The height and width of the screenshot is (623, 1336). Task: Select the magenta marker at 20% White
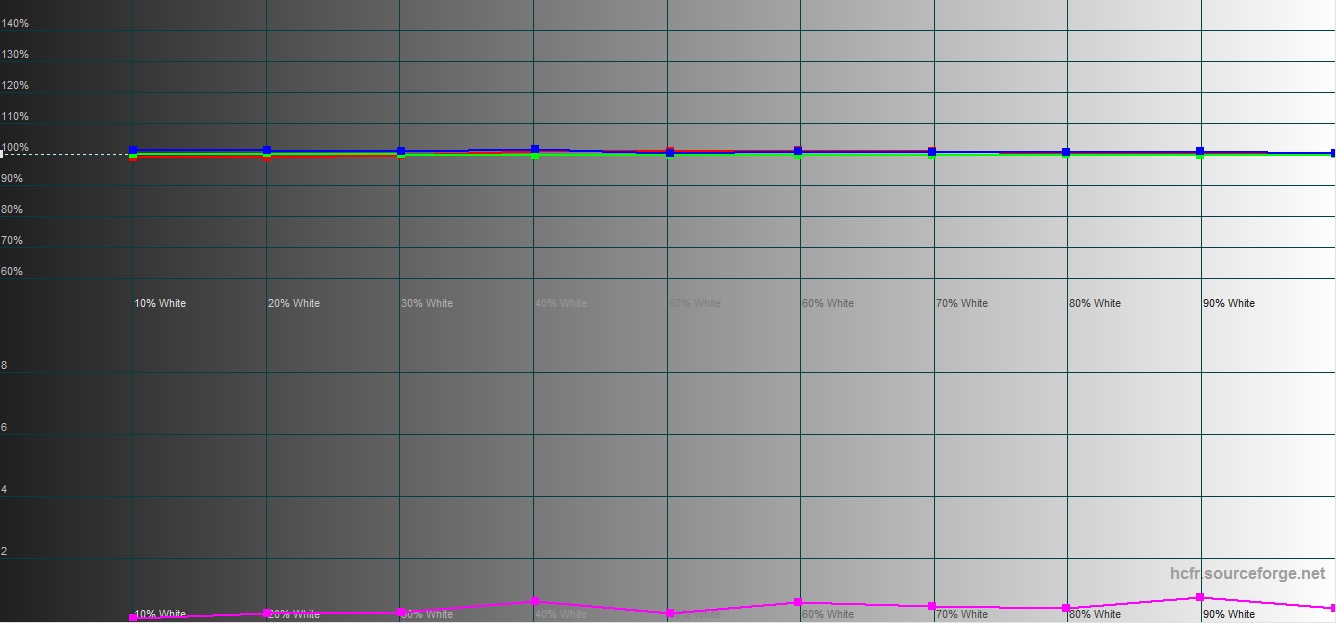pos(267,612)
